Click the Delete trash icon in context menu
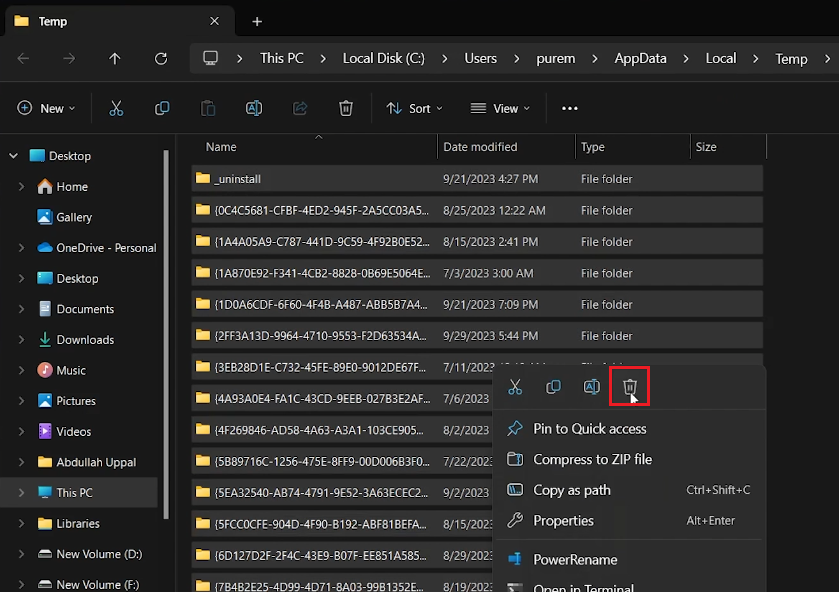The width and height of the screenshot is (839, 592). [630, 387]
